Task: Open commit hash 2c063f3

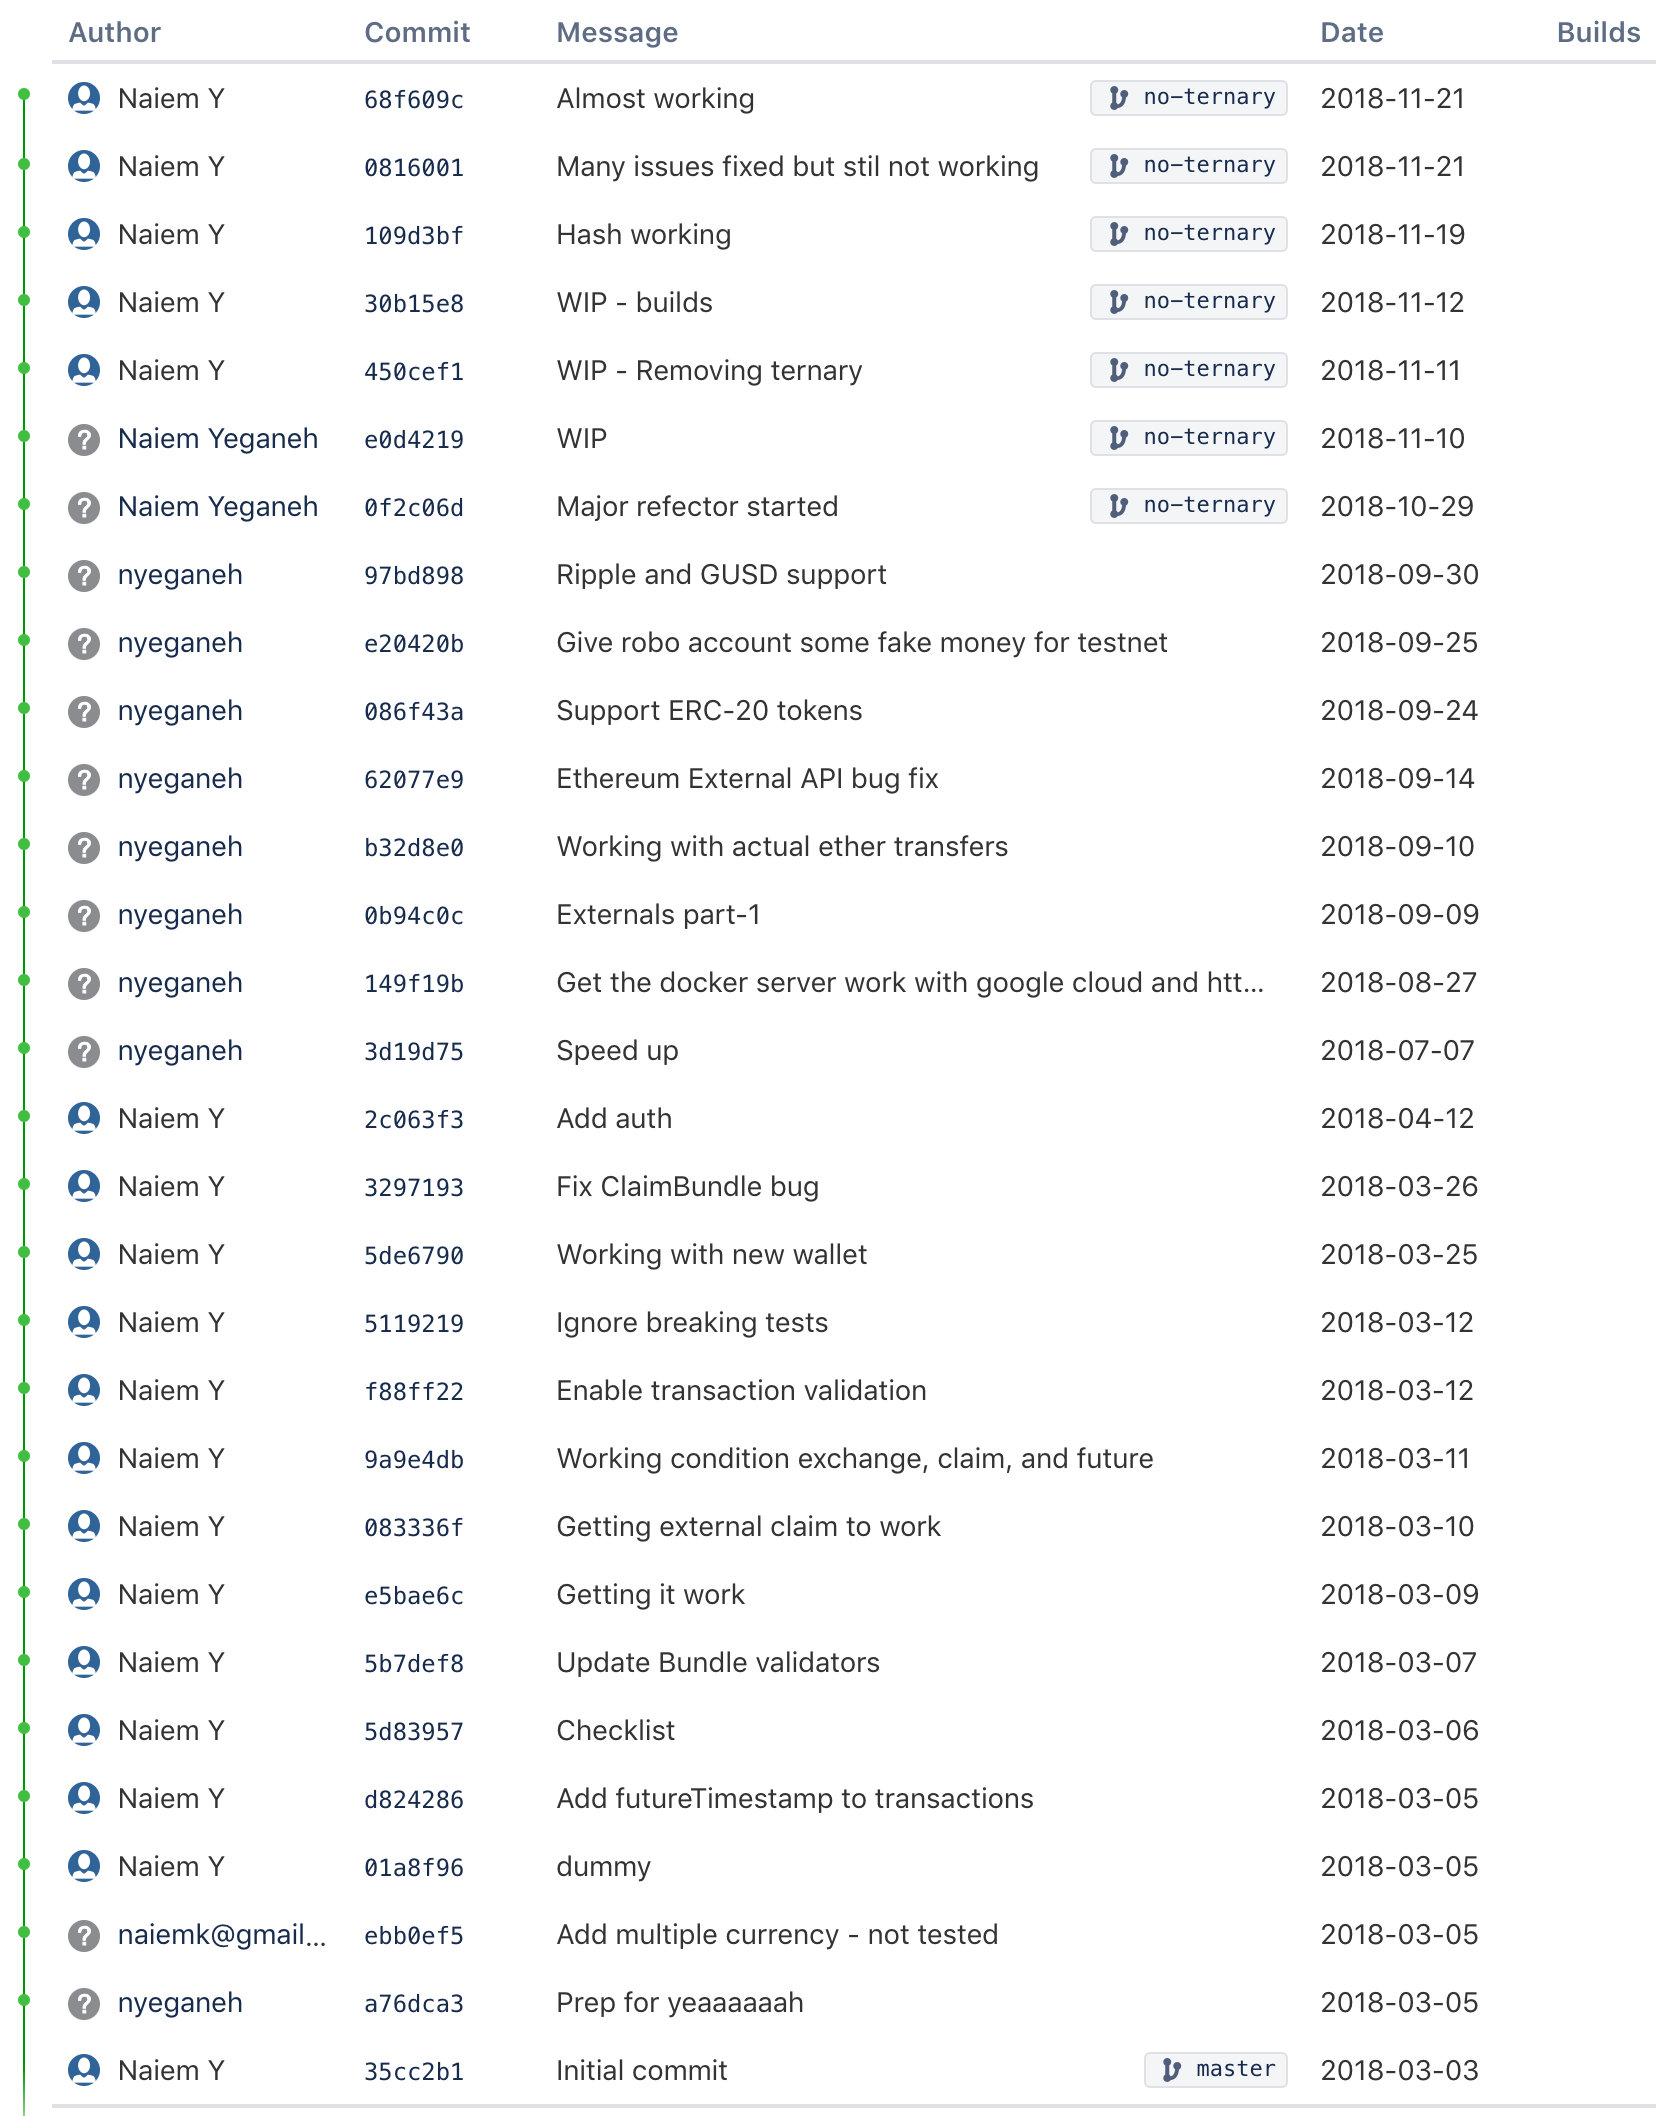Action: (413, 1119)
